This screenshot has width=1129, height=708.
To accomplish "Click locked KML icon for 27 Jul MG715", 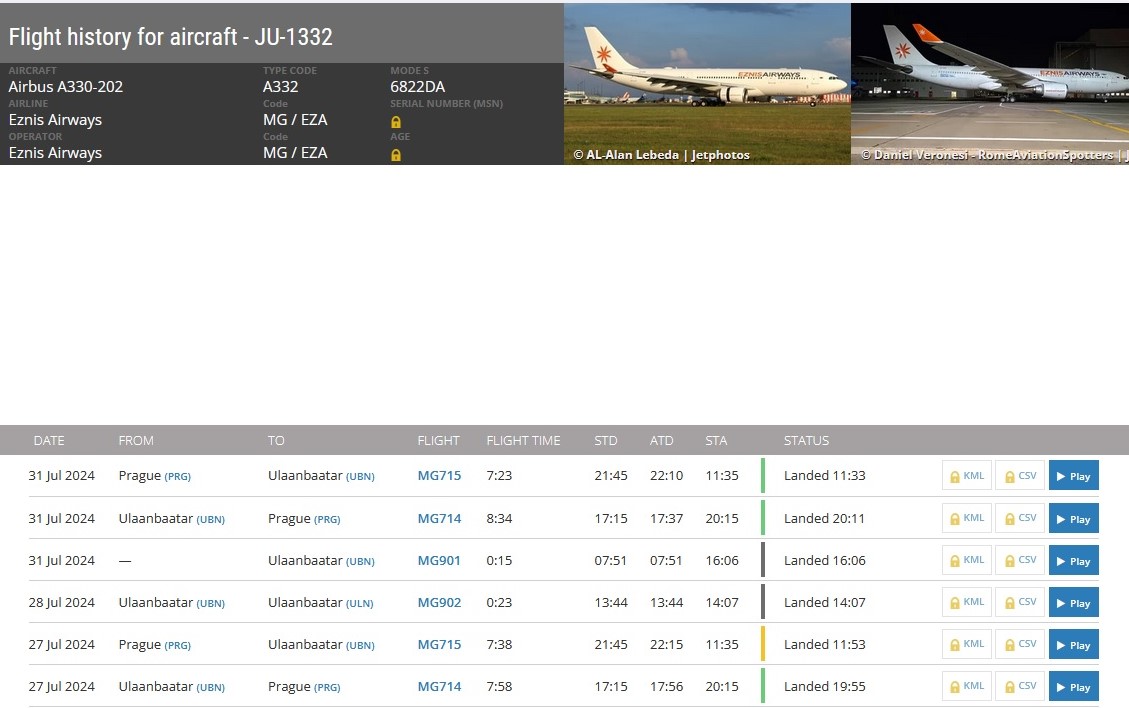I will click(x=967, y=645).
